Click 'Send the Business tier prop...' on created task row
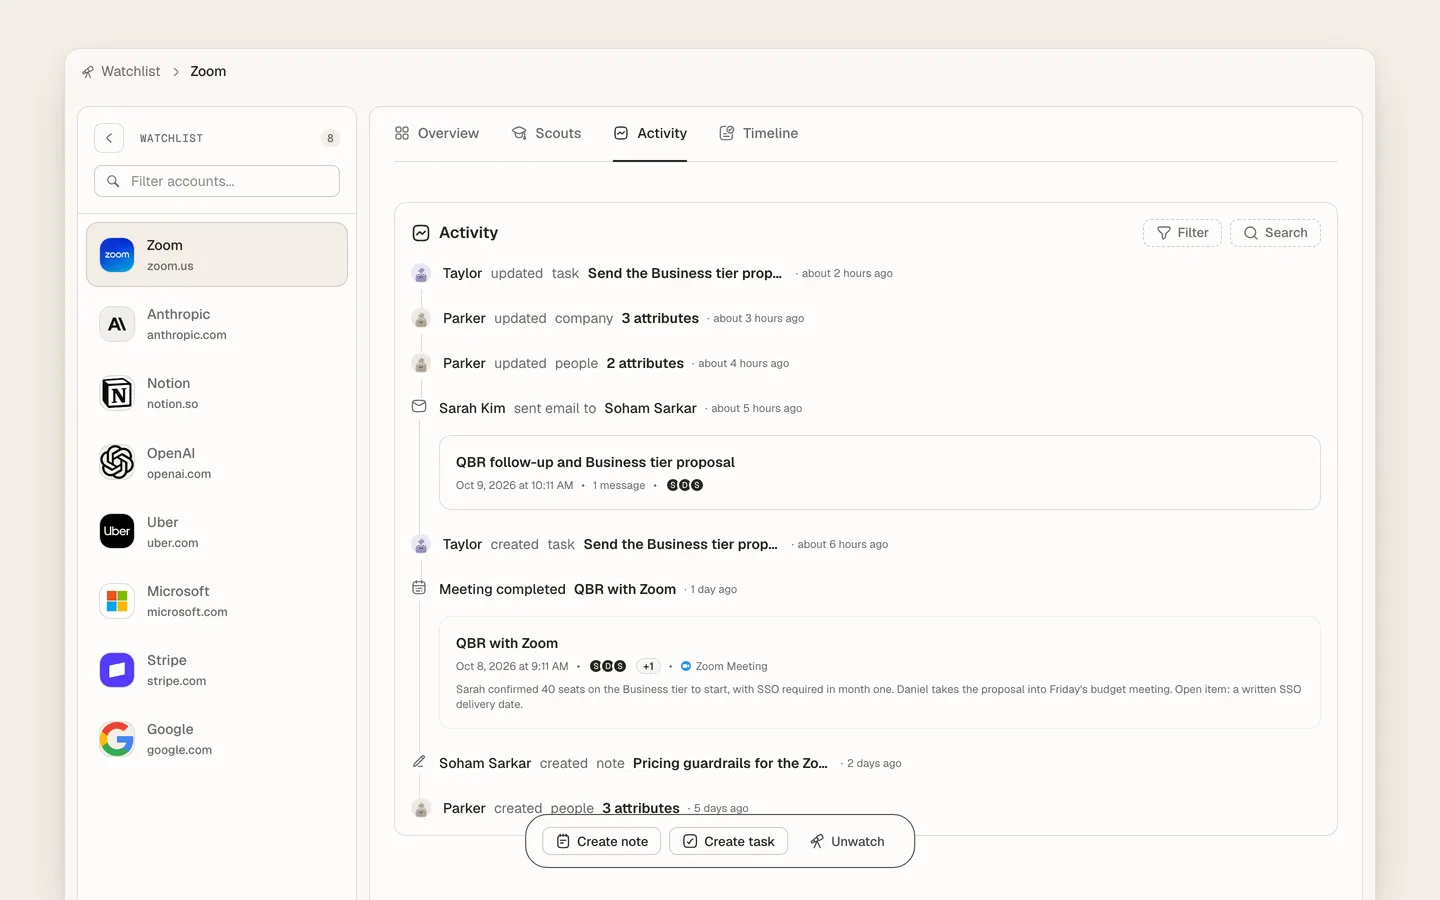Viewport: 1440px width, 900px height. [x=680, y=544]
